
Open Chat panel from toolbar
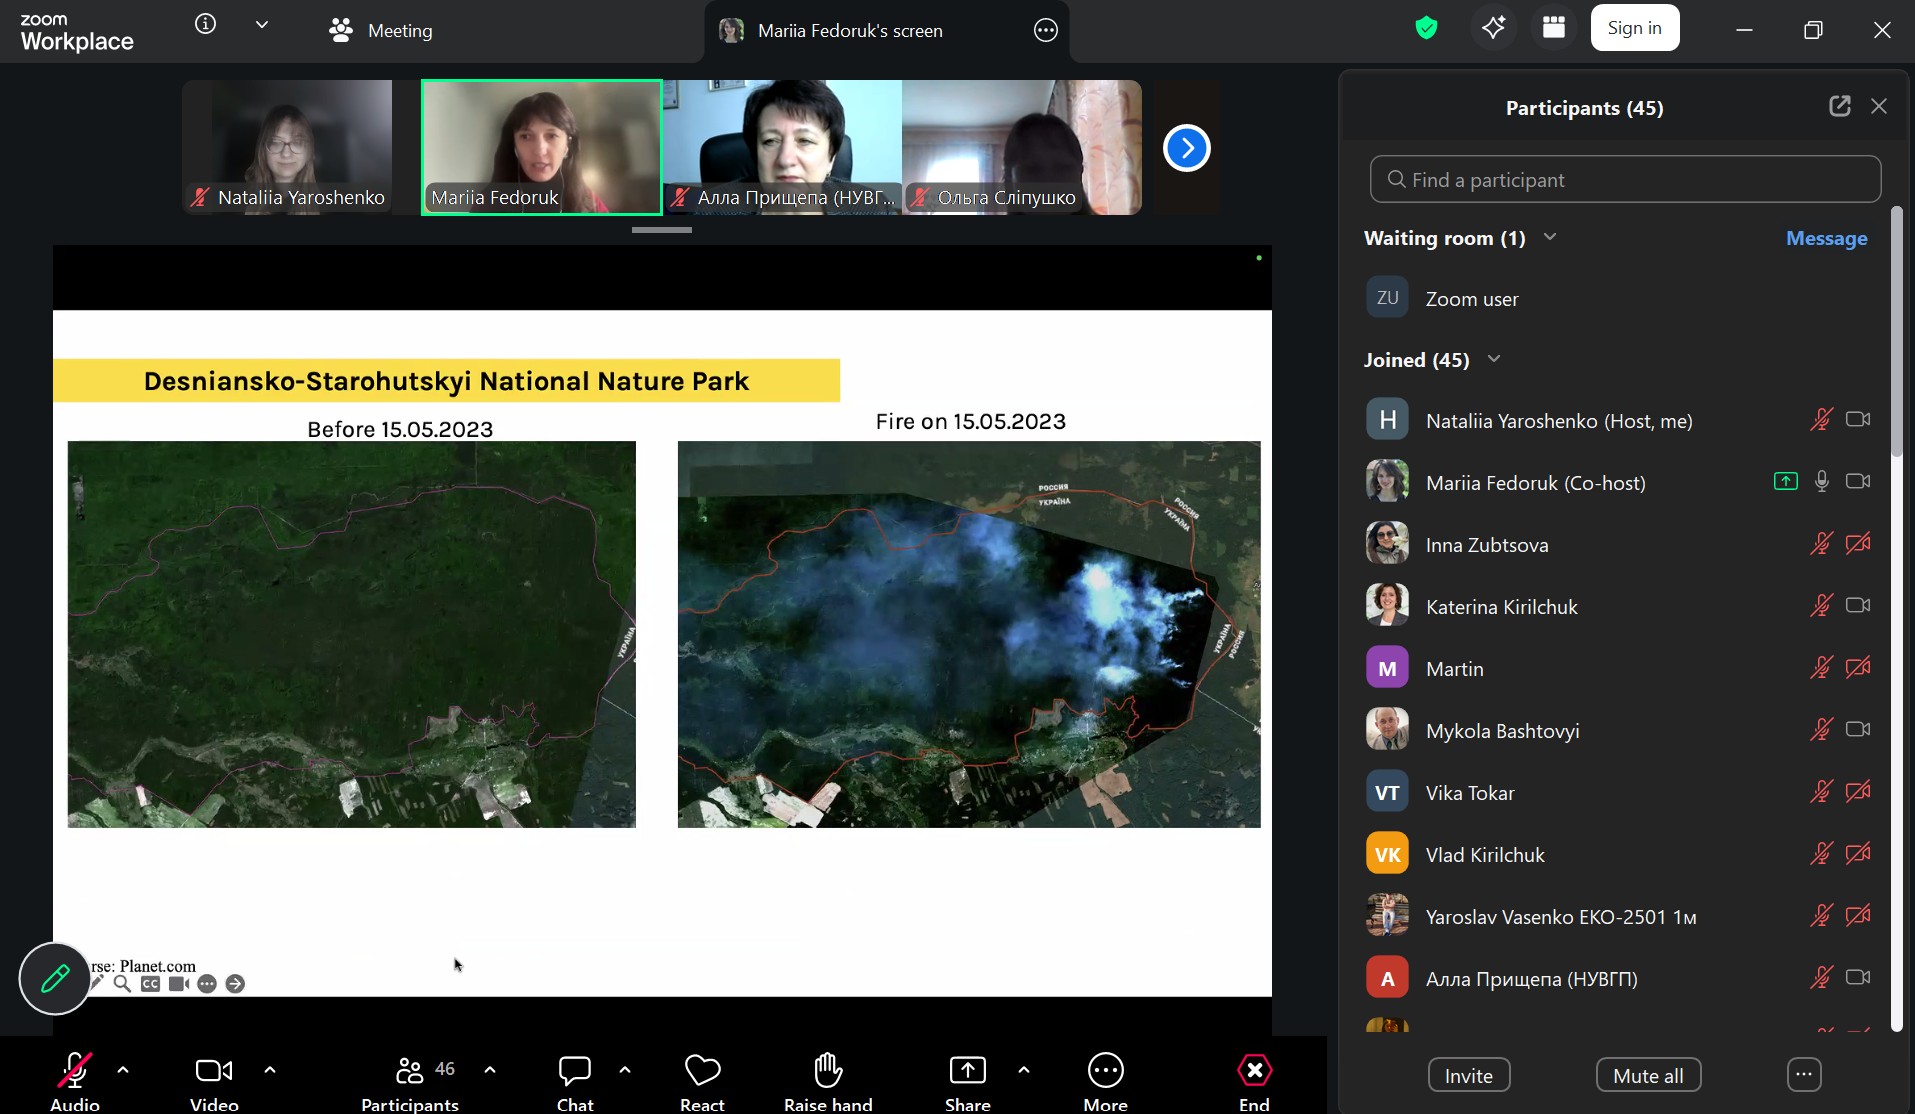(x=575, y=1080)
